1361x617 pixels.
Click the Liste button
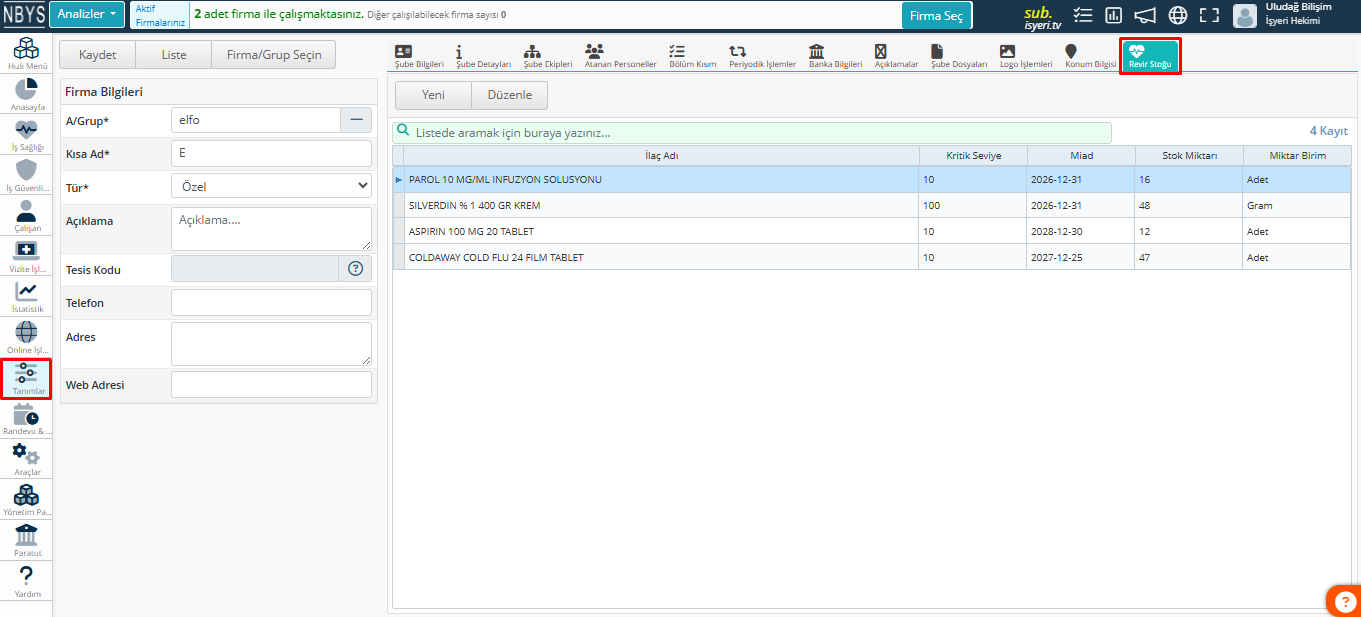(174, 55)
